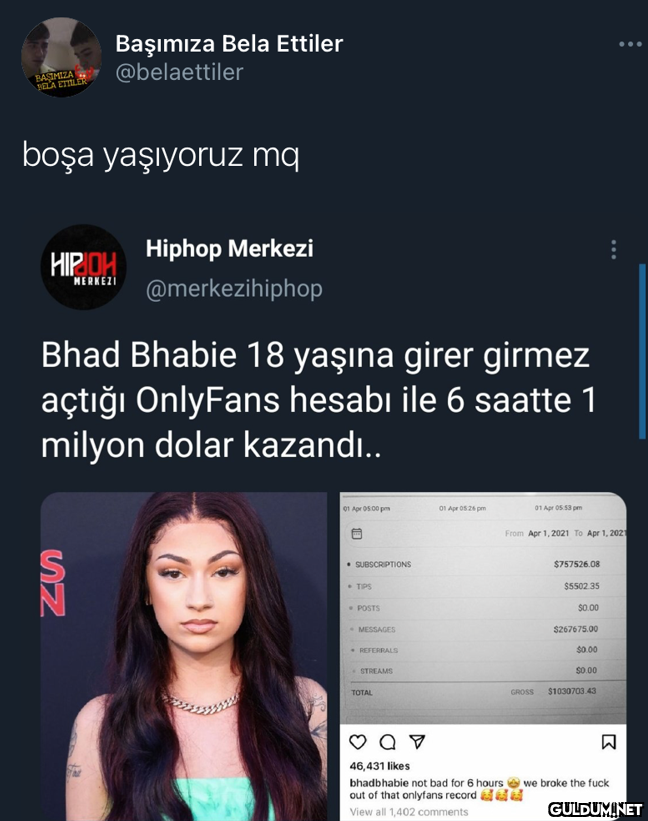Open the earnings statement screenshot image

pyautogui.click(x=483, y=608)
